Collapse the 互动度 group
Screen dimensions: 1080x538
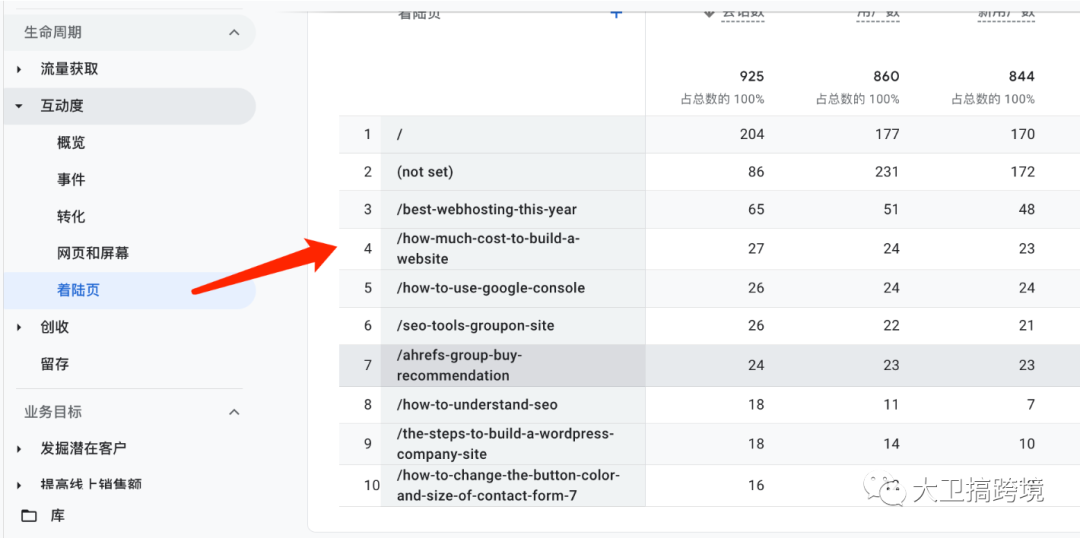point(19,106)
